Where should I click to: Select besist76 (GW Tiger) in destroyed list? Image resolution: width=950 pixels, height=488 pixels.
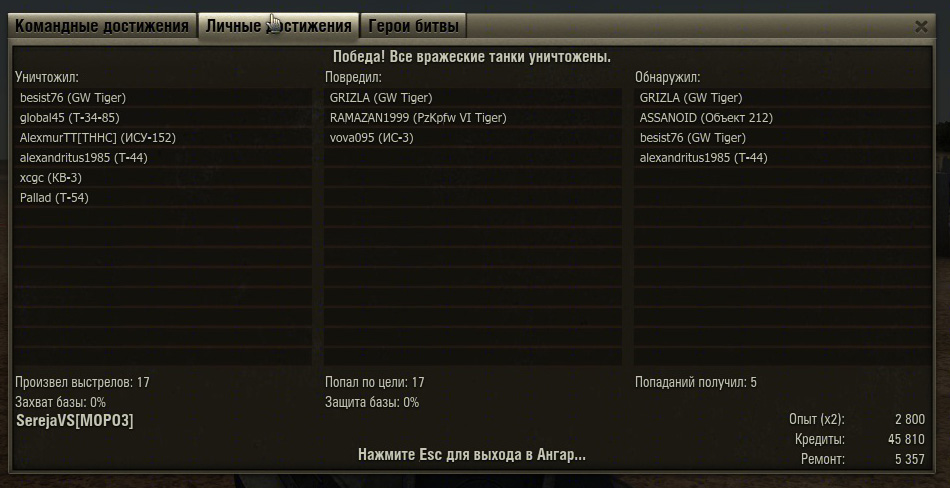163,98
